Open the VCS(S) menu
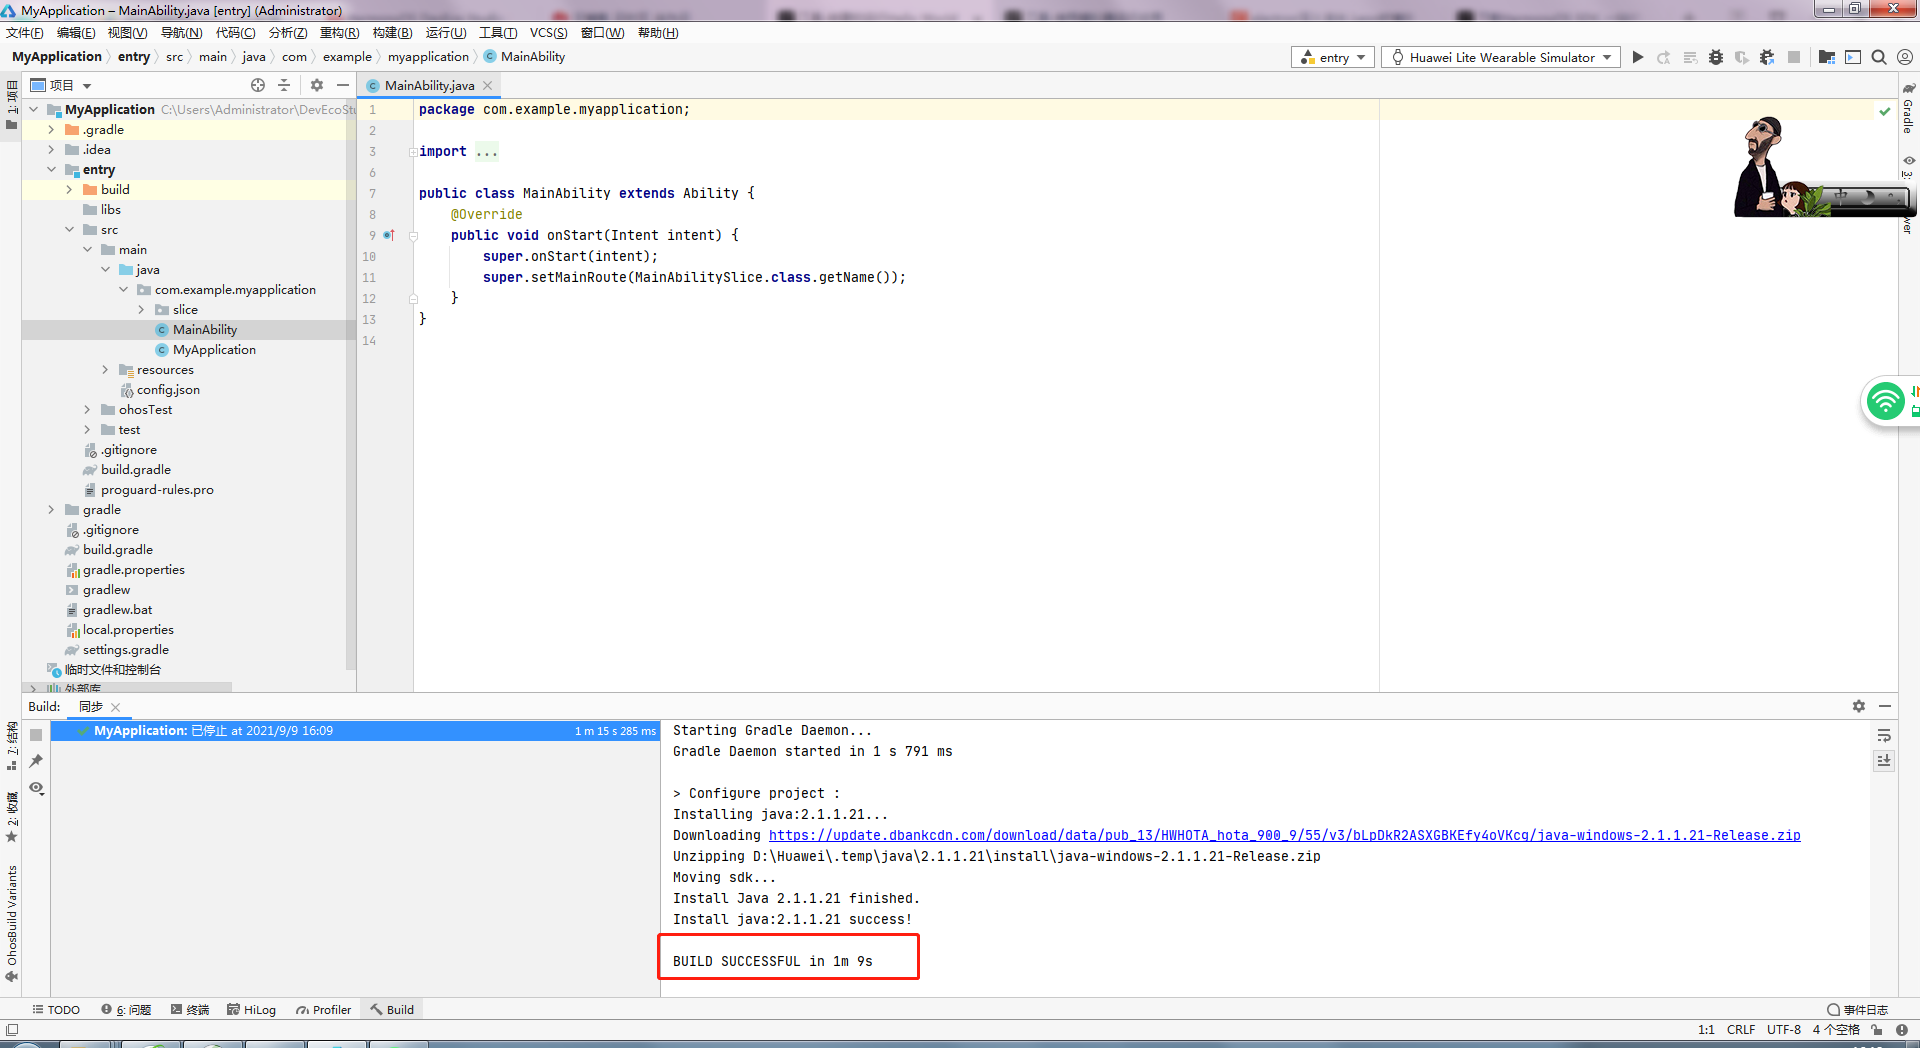The width and height of the screenshot is (1920, 1048). click(548, 33)
